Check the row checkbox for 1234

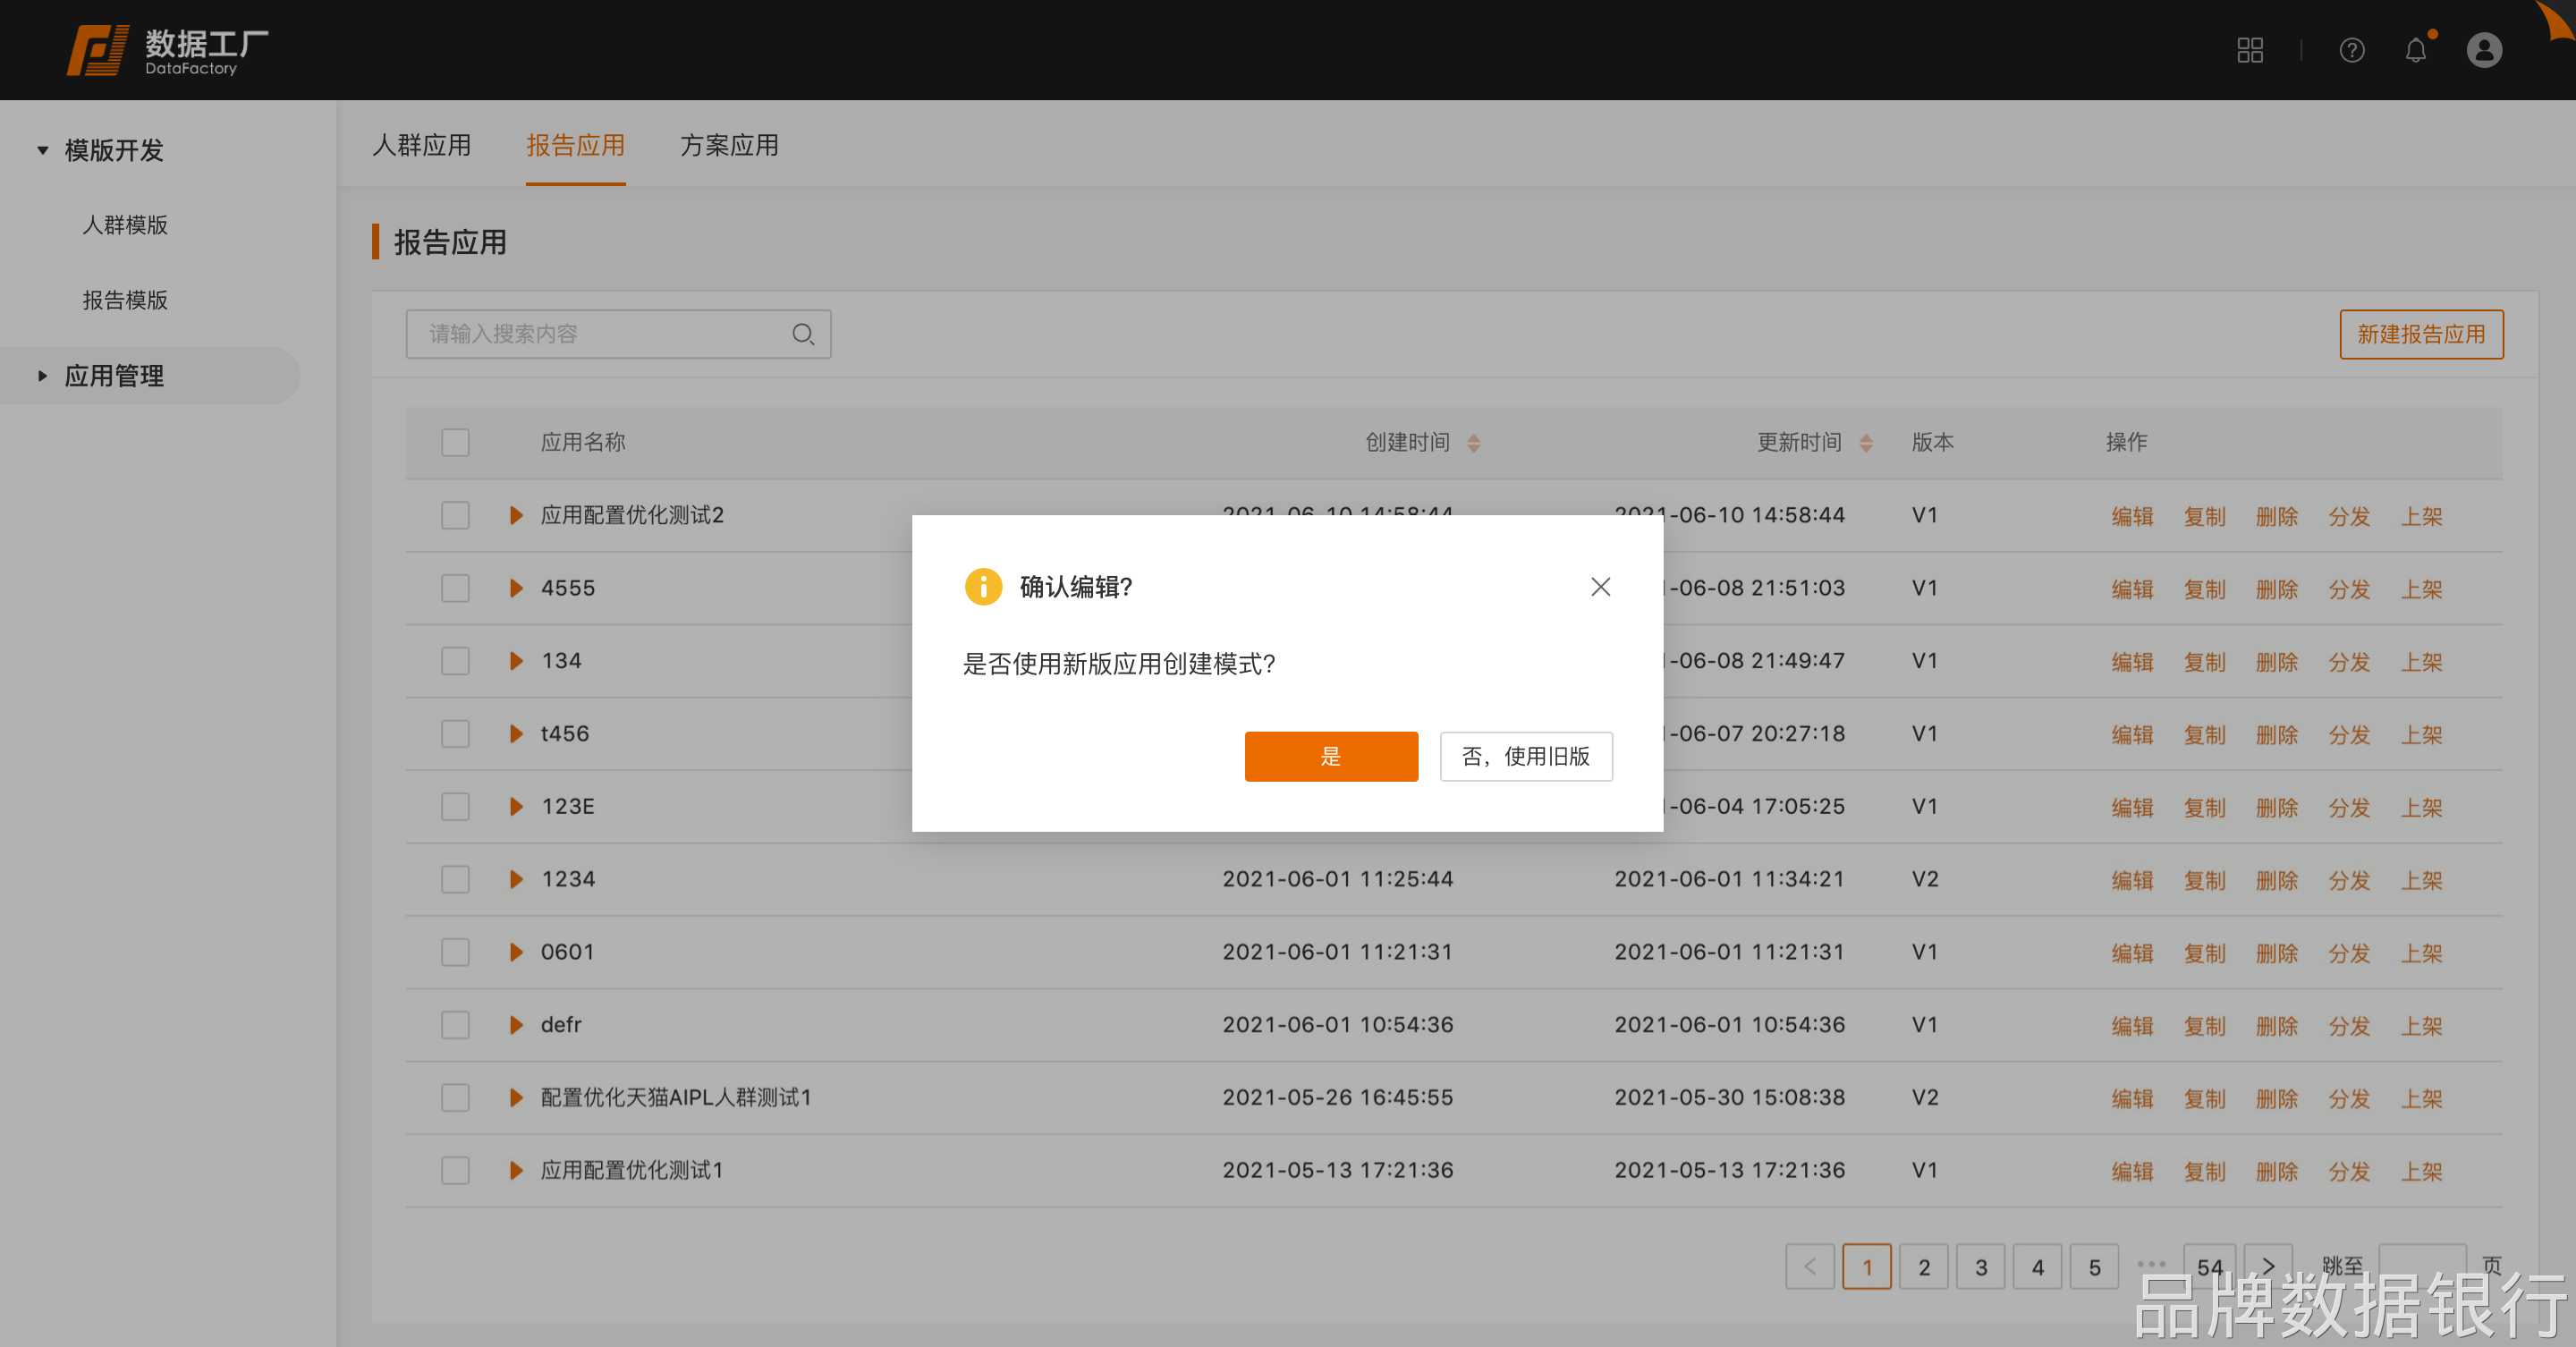[x=455, y=879]
